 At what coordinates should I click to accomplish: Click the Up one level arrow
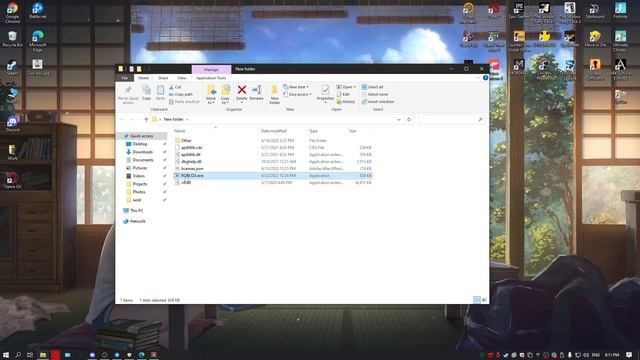146,120
